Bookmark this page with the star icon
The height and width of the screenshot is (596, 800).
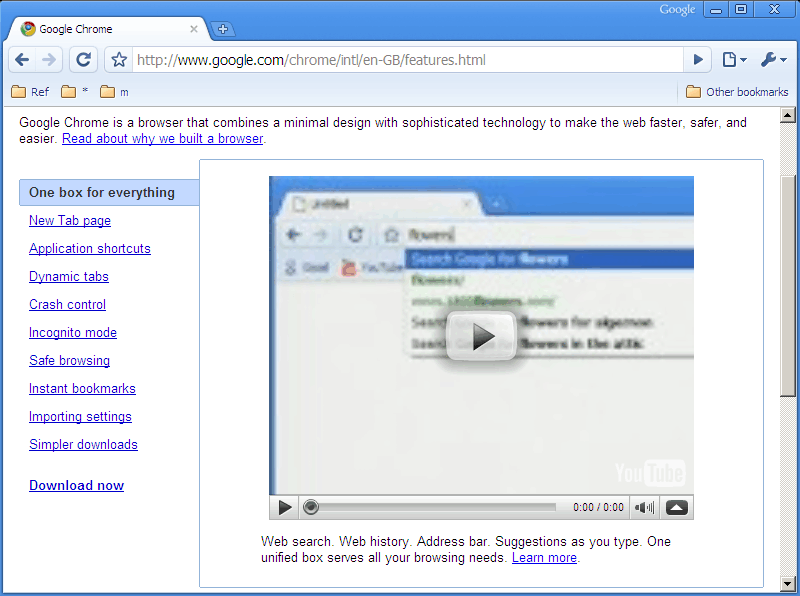click(119, 60)
